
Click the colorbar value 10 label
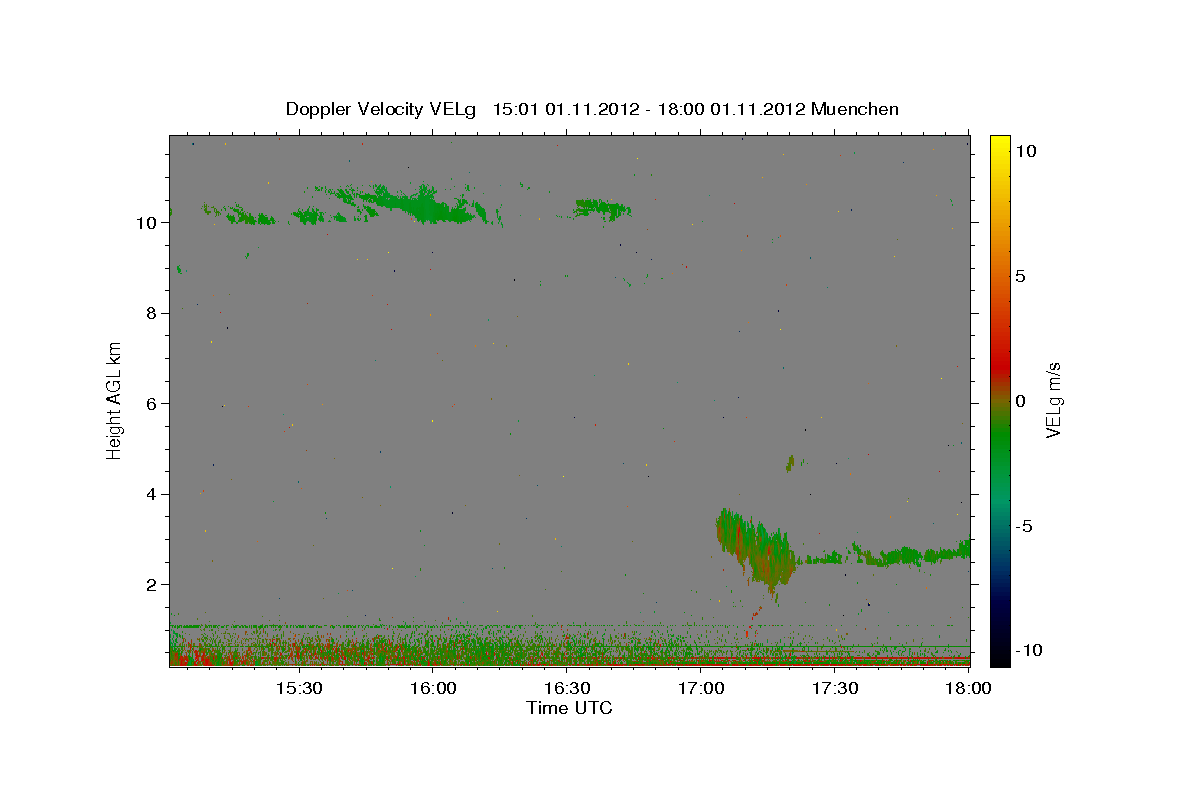tap(1025, 151)
